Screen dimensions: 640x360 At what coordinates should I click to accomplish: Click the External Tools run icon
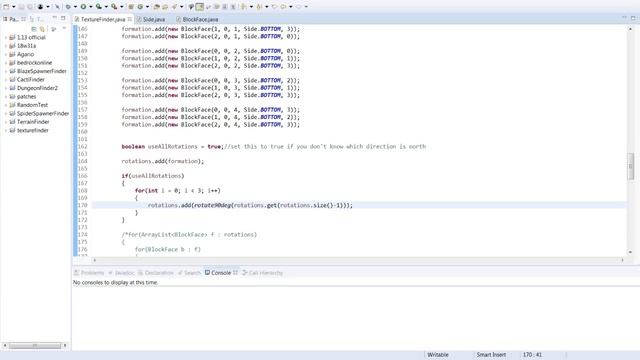tap(114, 7)
